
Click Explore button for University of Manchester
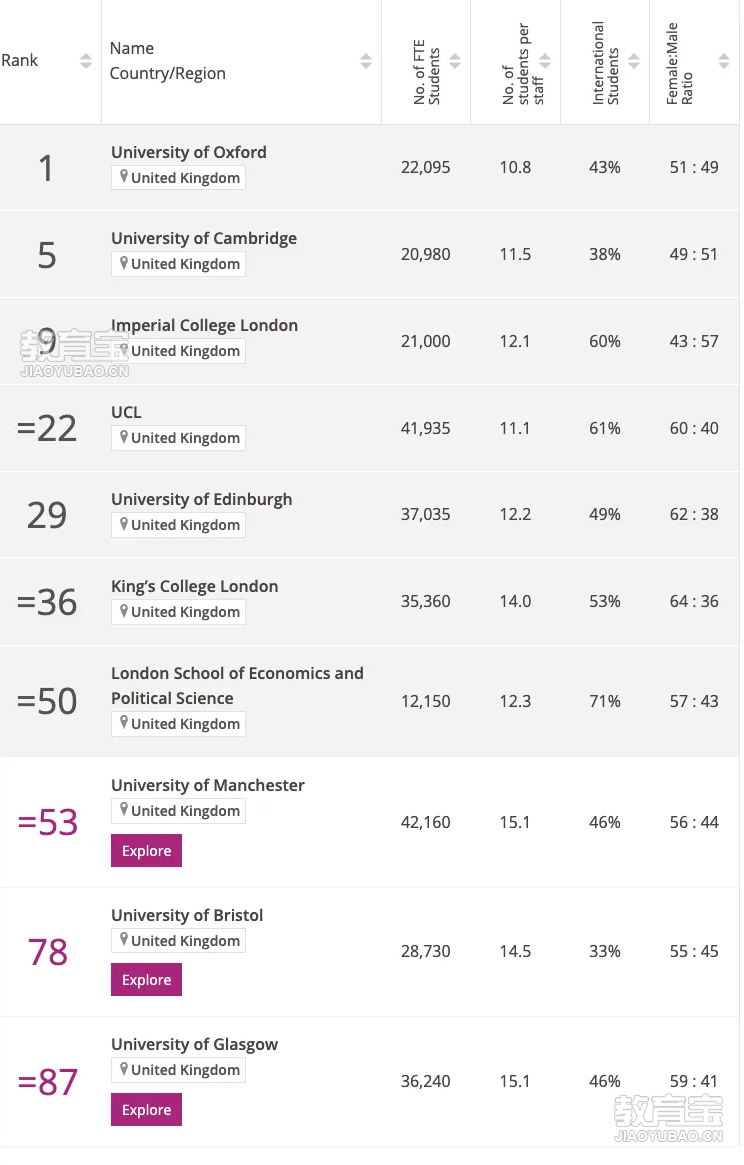[146, 851]
